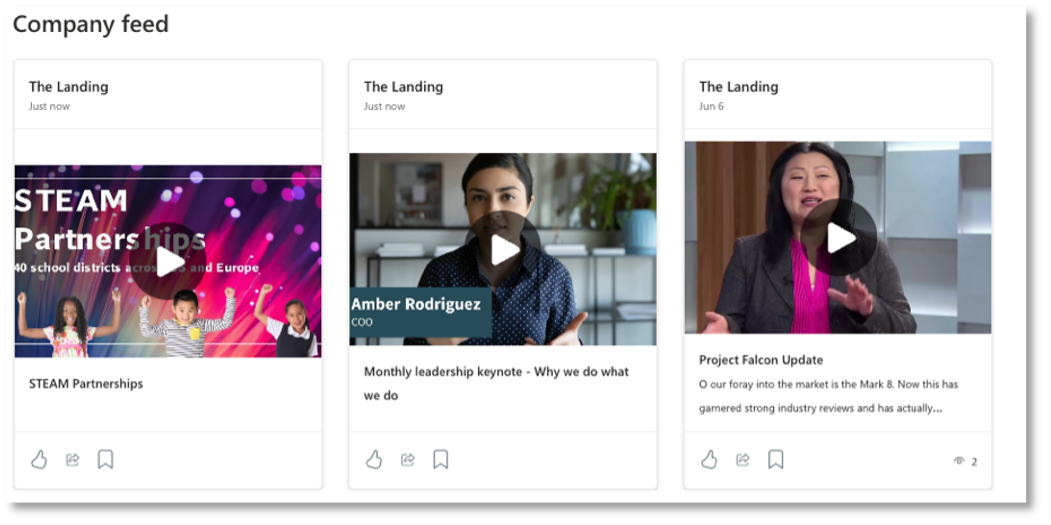The height and width of the screenshot is (525, 1051).
Task: Play the Project Falcon Update video
Action: pyautogui.click(x=838, y=237)
